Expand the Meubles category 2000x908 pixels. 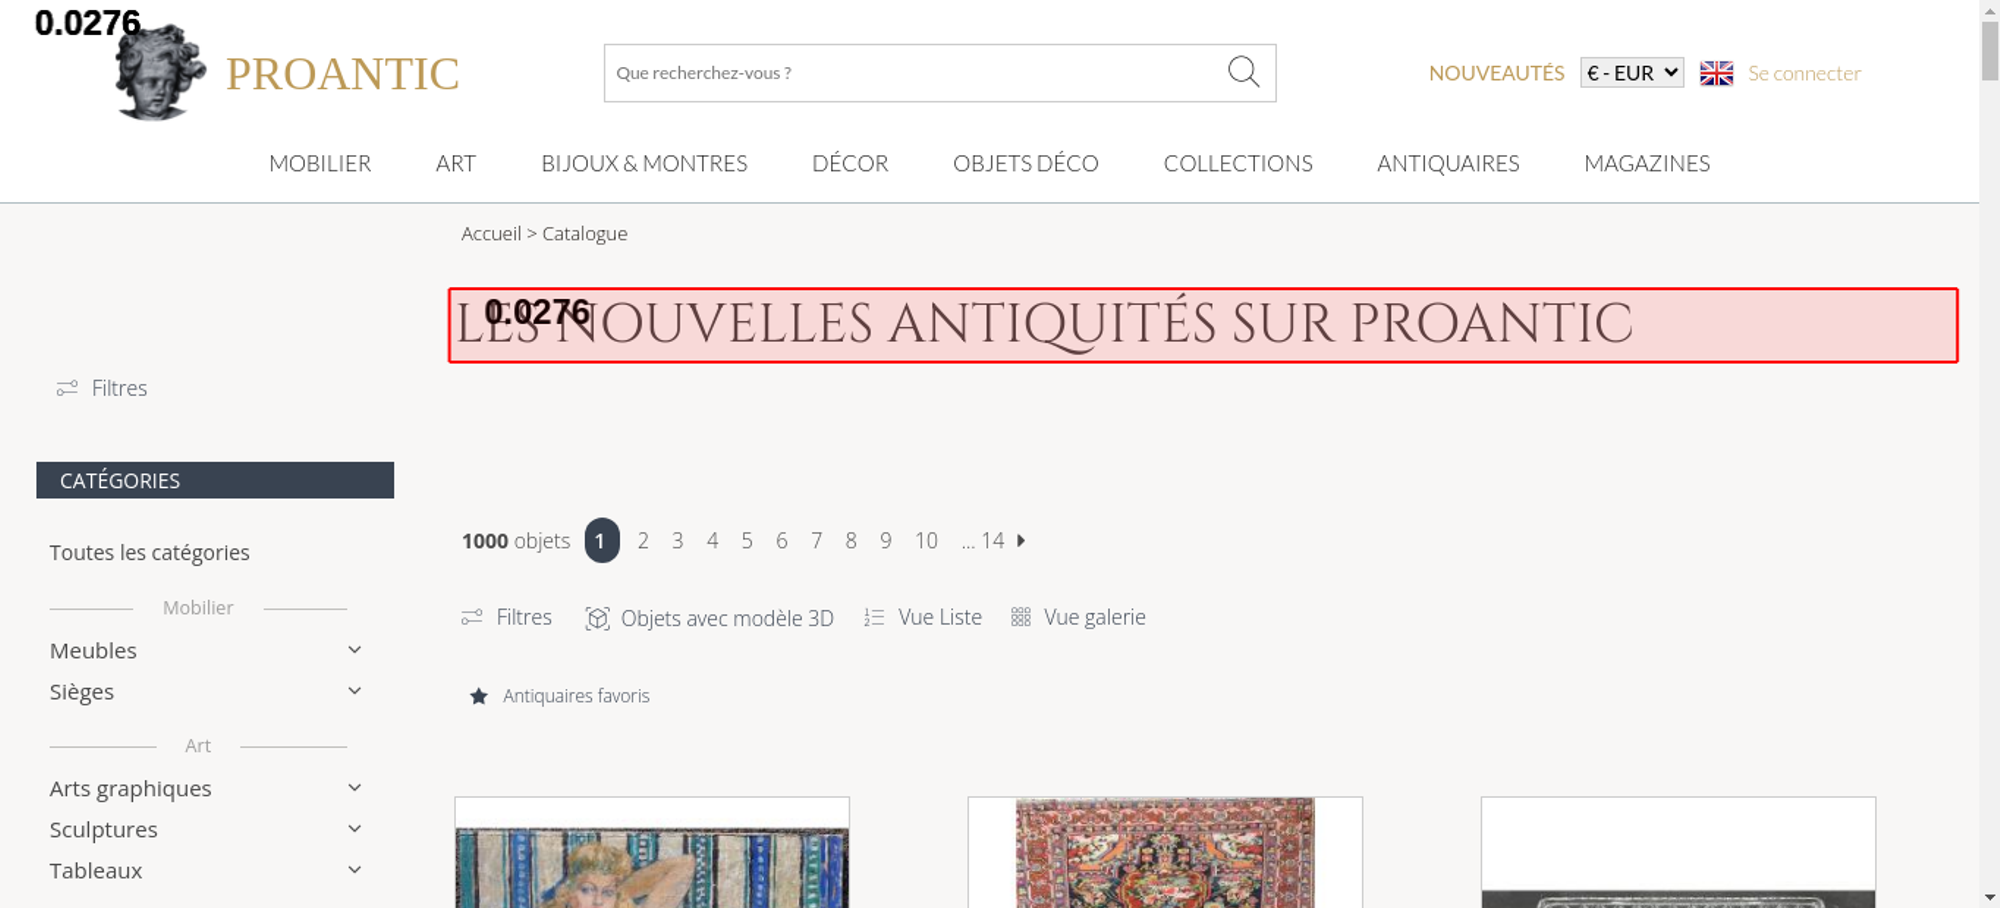[354, 650]
